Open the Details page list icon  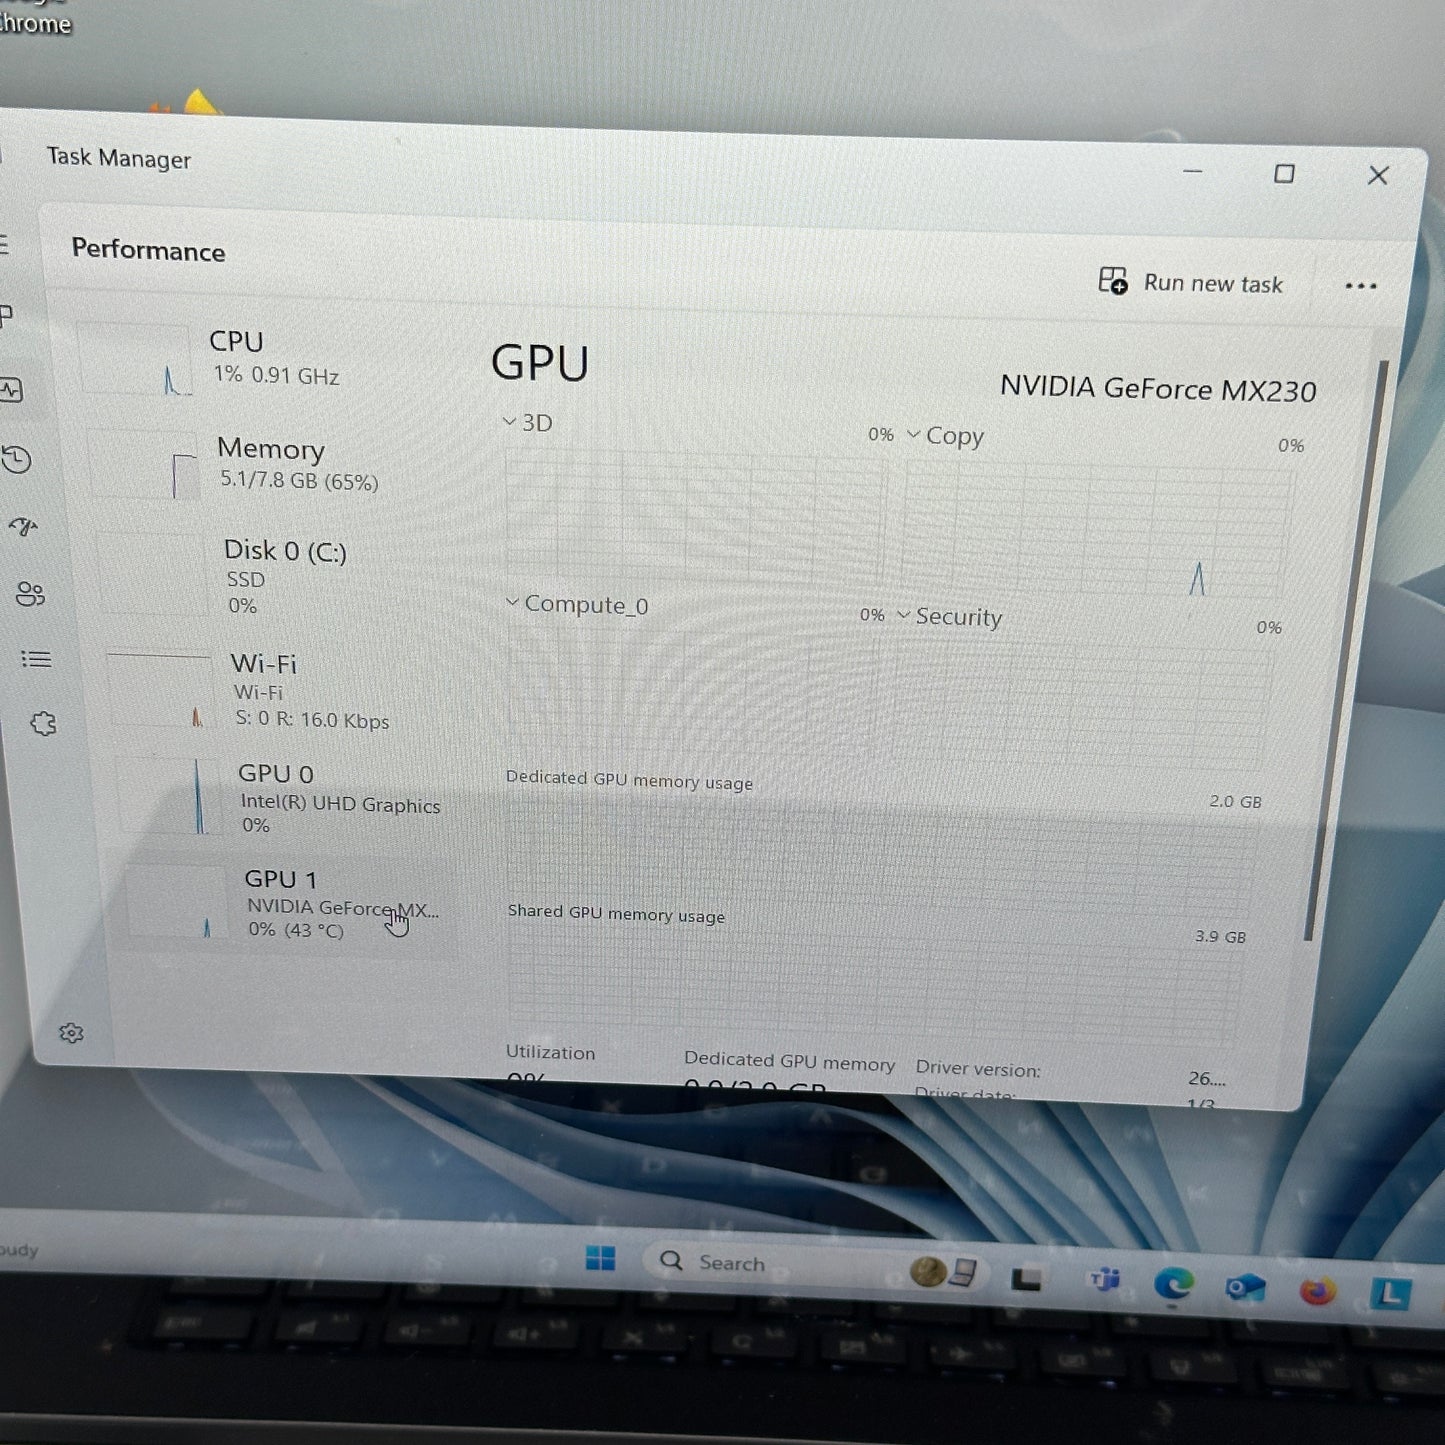click(x=36, y=659)
